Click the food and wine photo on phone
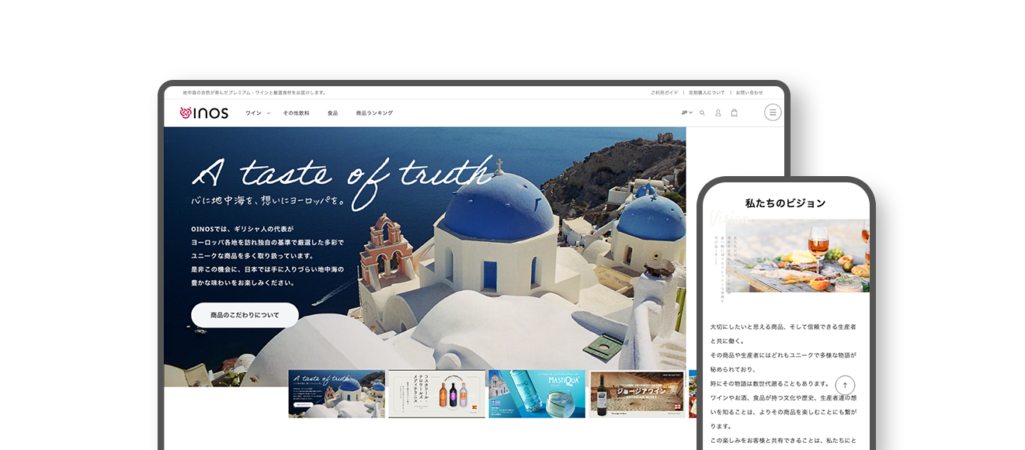 (x=790, y=257)
